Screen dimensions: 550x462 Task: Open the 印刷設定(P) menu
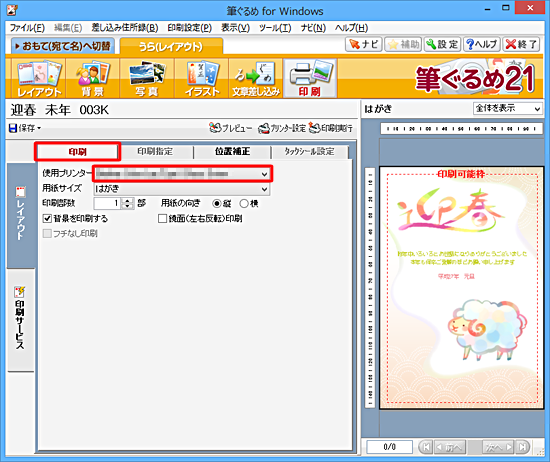(189, 28)
